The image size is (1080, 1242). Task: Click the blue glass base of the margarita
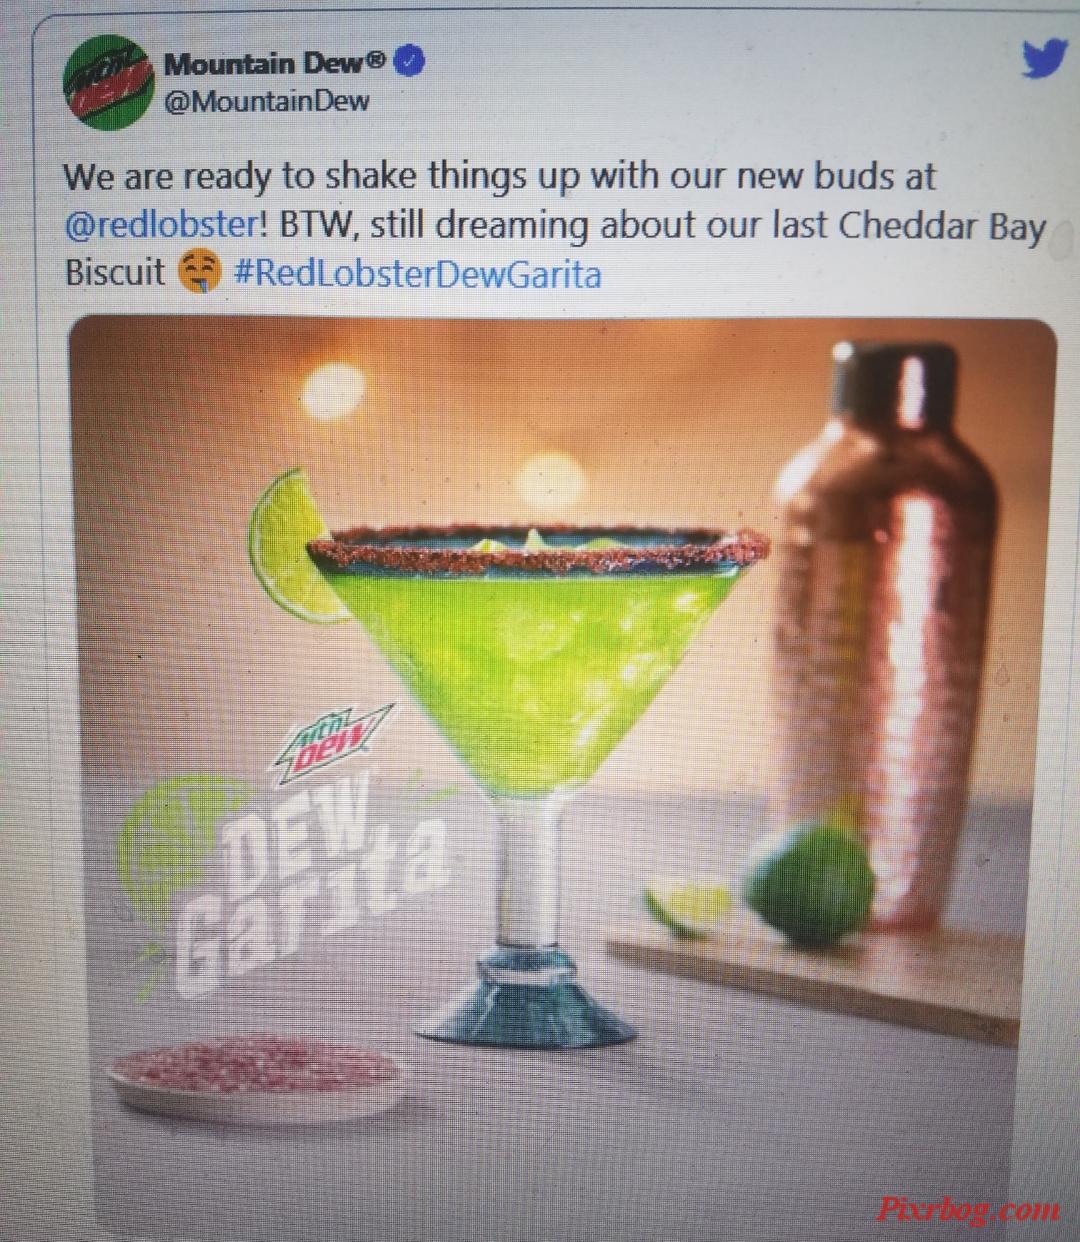537,1002
